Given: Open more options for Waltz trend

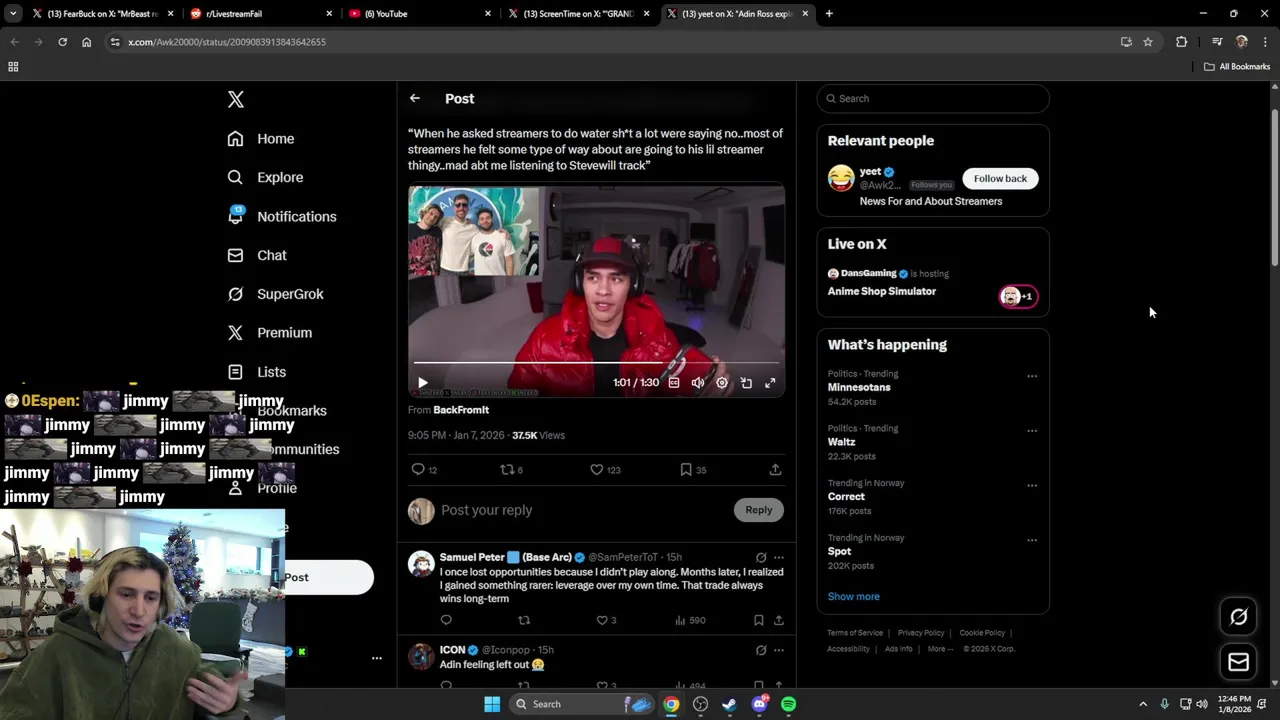Looking at the screenshot, I should (1032, 431).
